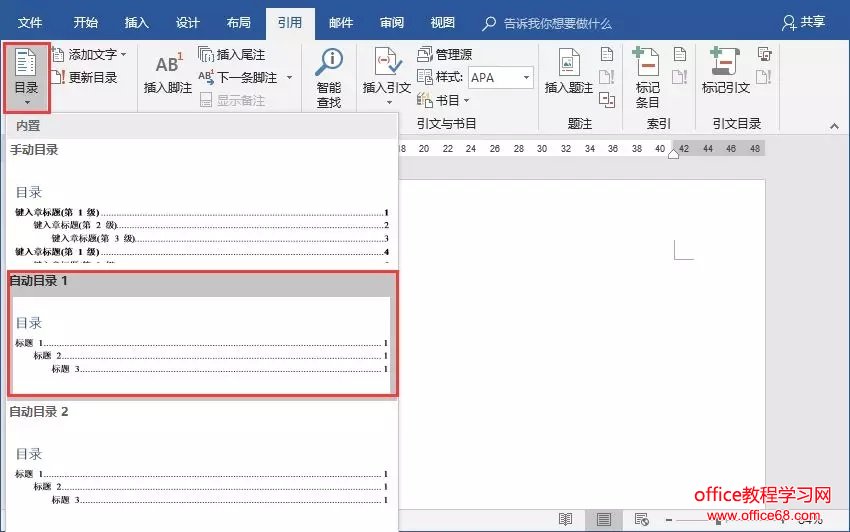Viewport: 850px width, 532px height.
Task: Open 智能查找 smart lookup
Action: [329, 79]
